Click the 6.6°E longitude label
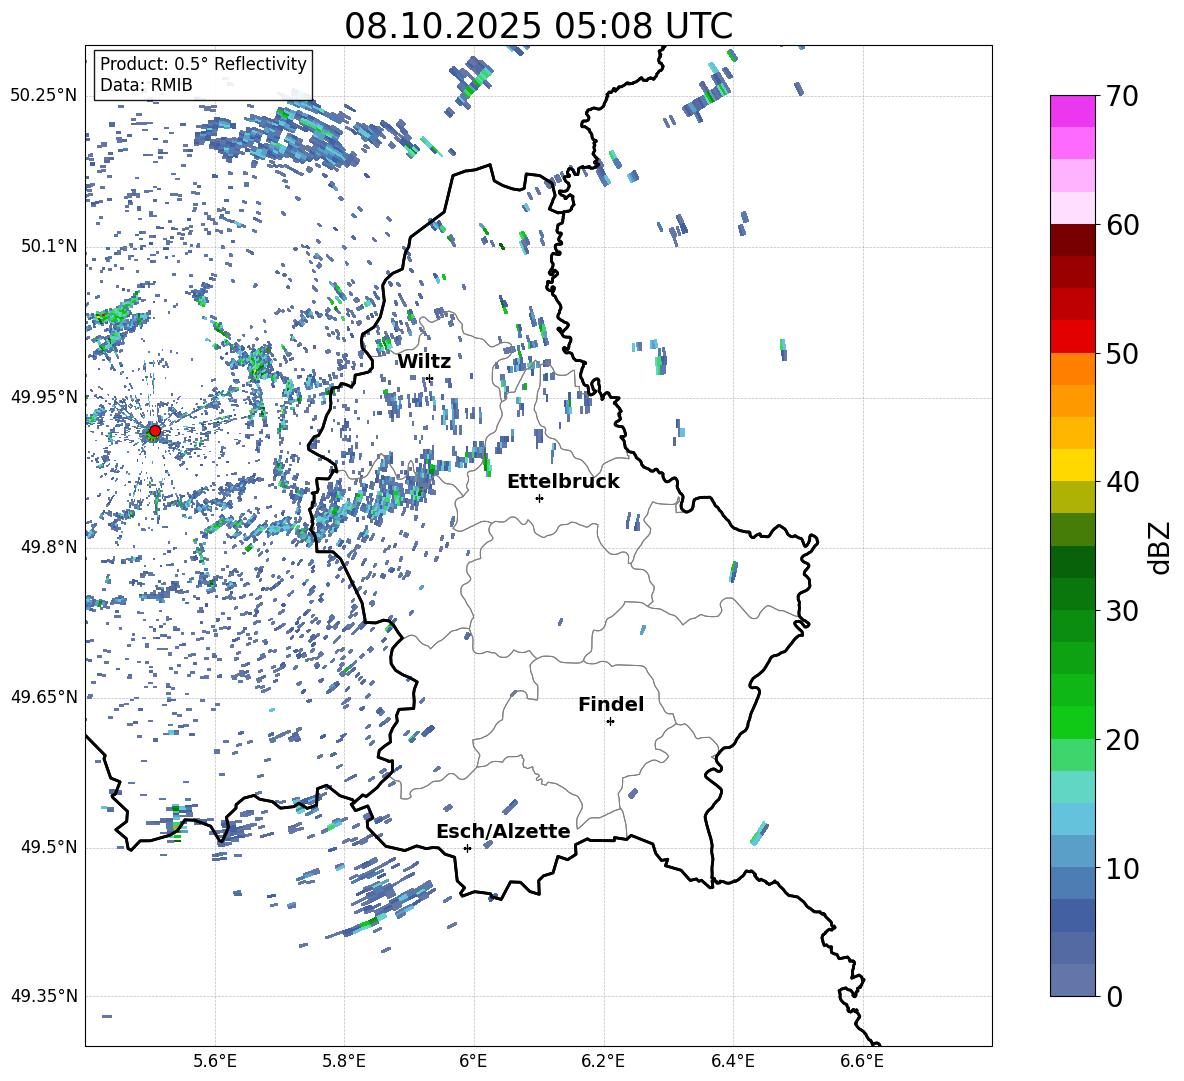This screenshot has height=1081, width=1184. pos(862,1061)
